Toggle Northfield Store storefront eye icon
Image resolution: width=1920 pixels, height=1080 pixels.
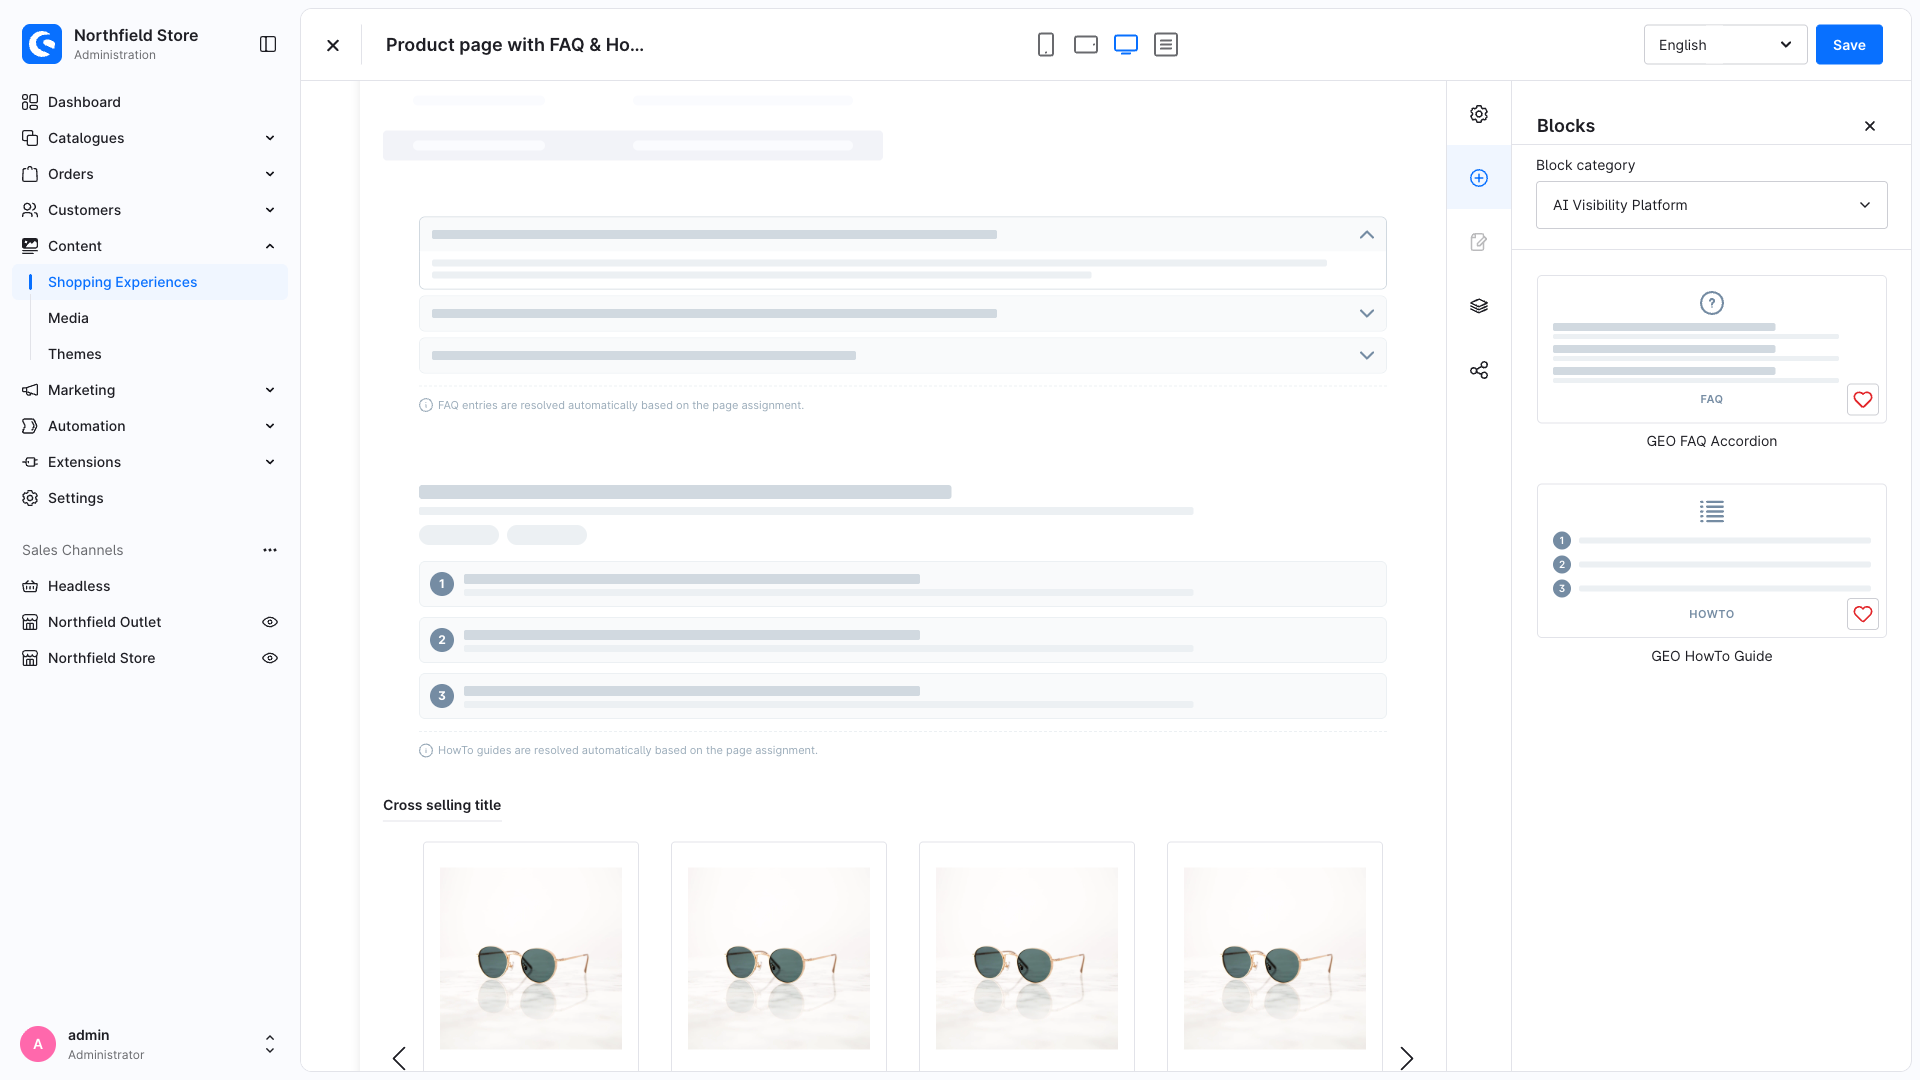tap(270, 658)
